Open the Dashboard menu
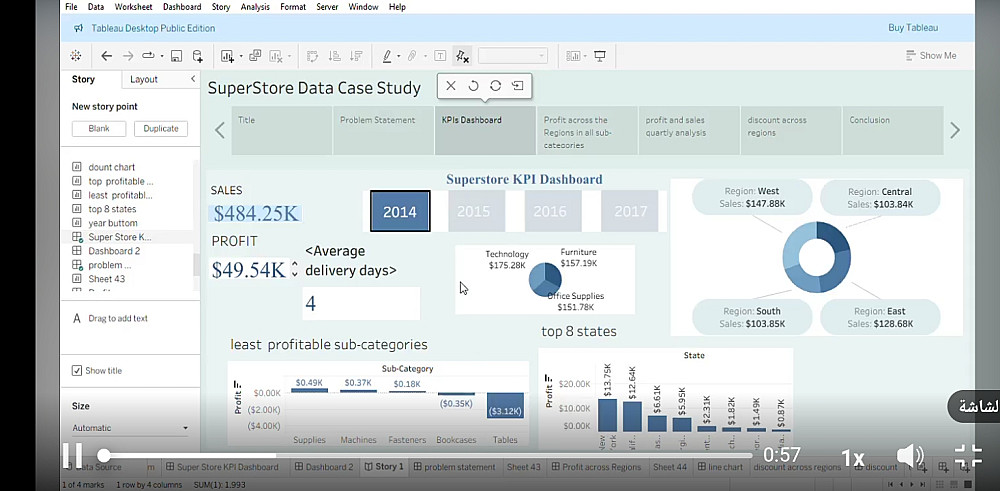The image size is (1000, 491). pos(182,7)
